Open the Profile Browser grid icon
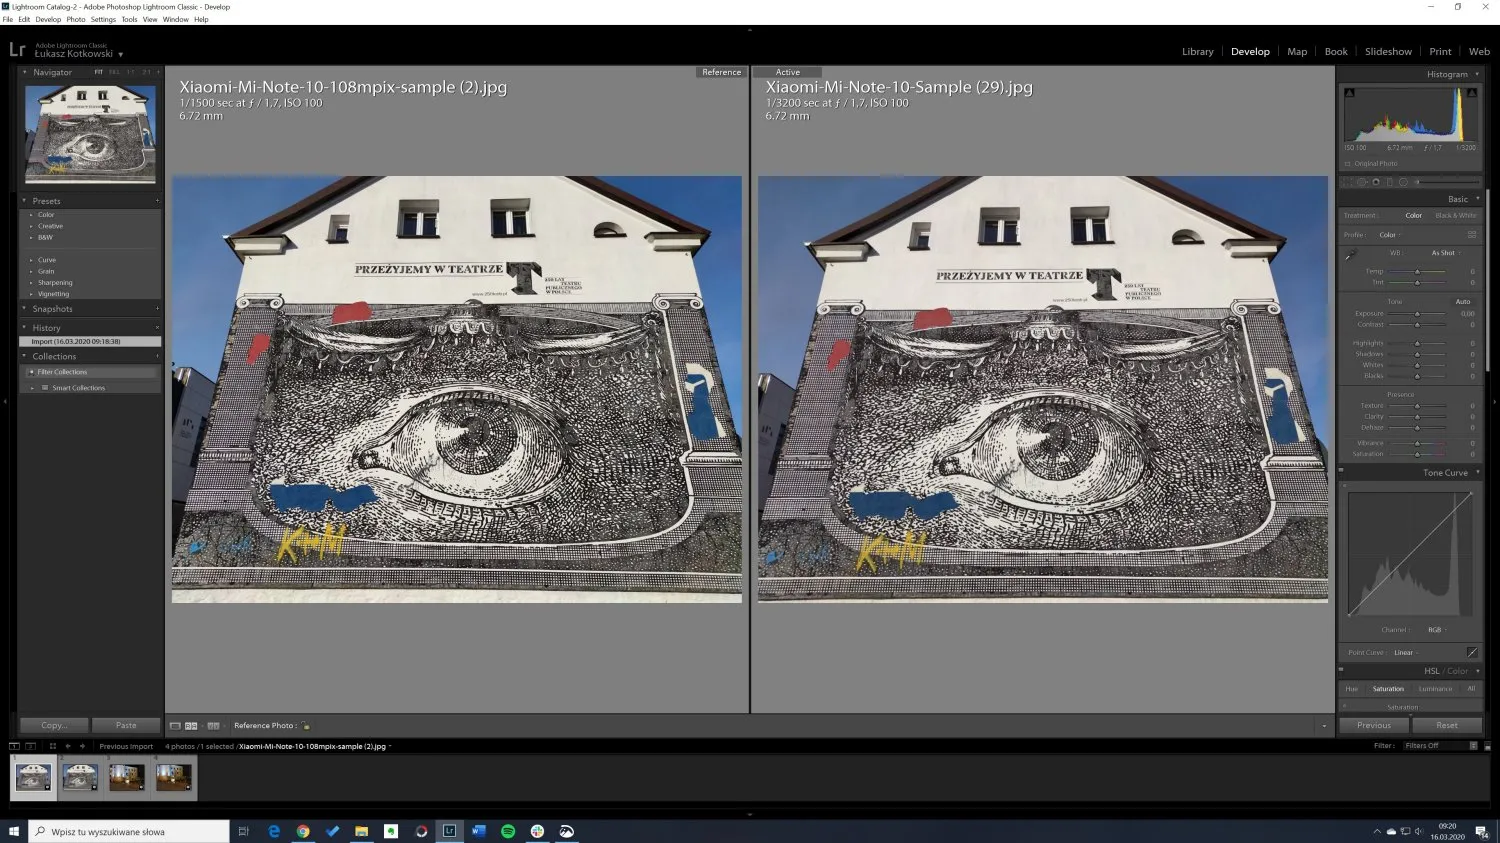1500x843 pixels. pyautogui.click(x=1472, y=235)
